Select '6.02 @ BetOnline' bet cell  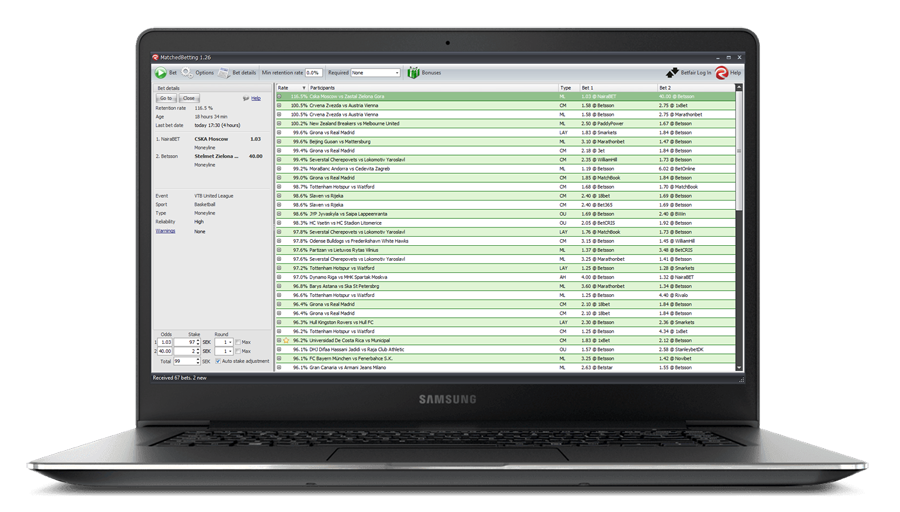point(677,169)
